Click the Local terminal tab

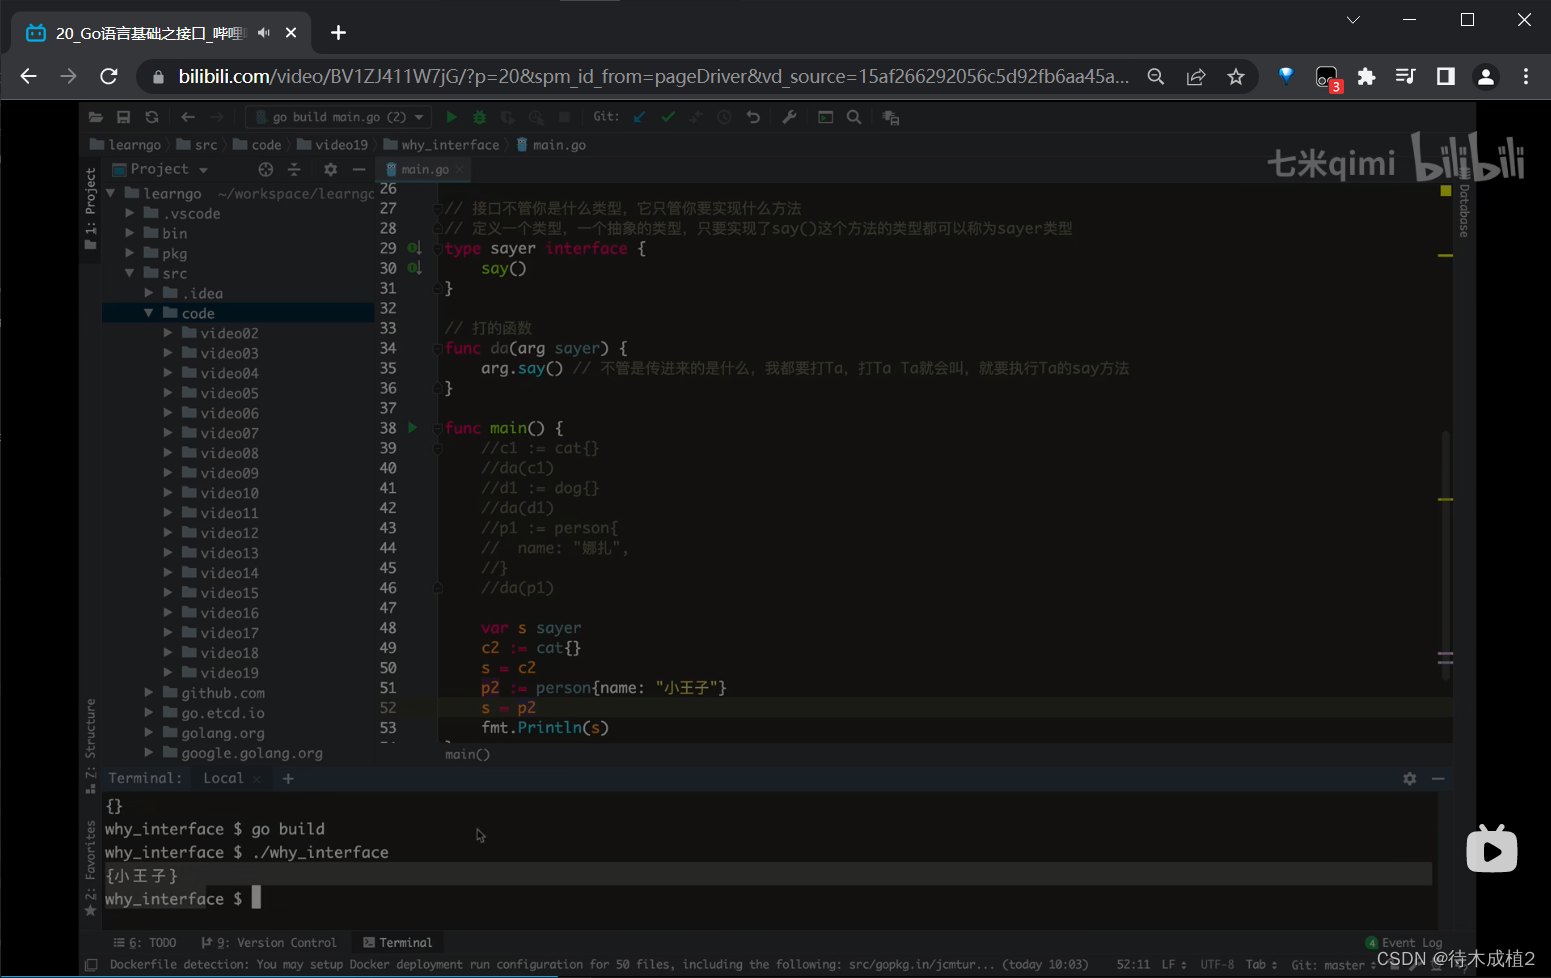point(223,778)
